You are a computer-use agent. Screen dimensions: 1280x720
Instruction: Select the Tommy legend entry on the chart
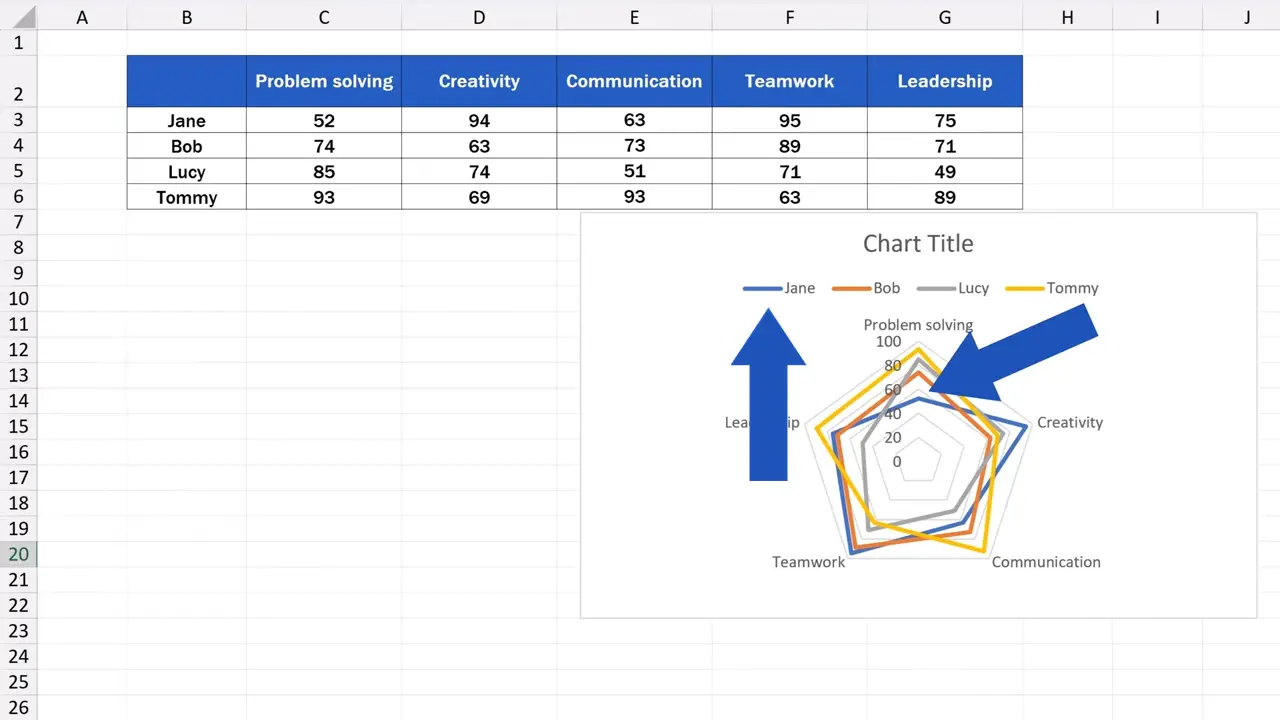(x=1072, y=288)
